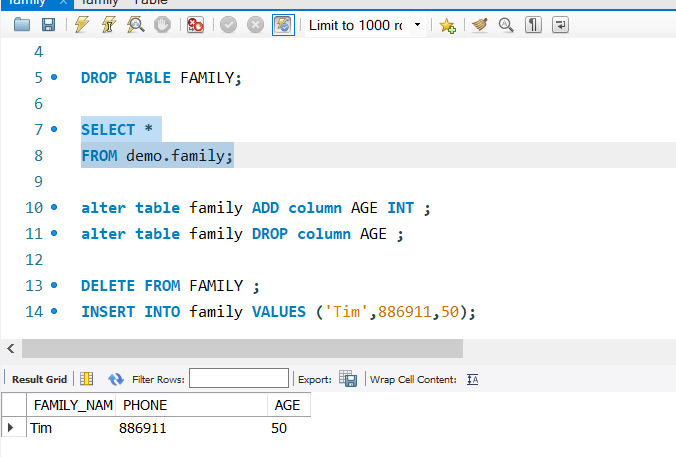Toggle invisible characters pilcrow icon
Image resolution: width=676 pixels, height=457 pixels.
(533, 25)
